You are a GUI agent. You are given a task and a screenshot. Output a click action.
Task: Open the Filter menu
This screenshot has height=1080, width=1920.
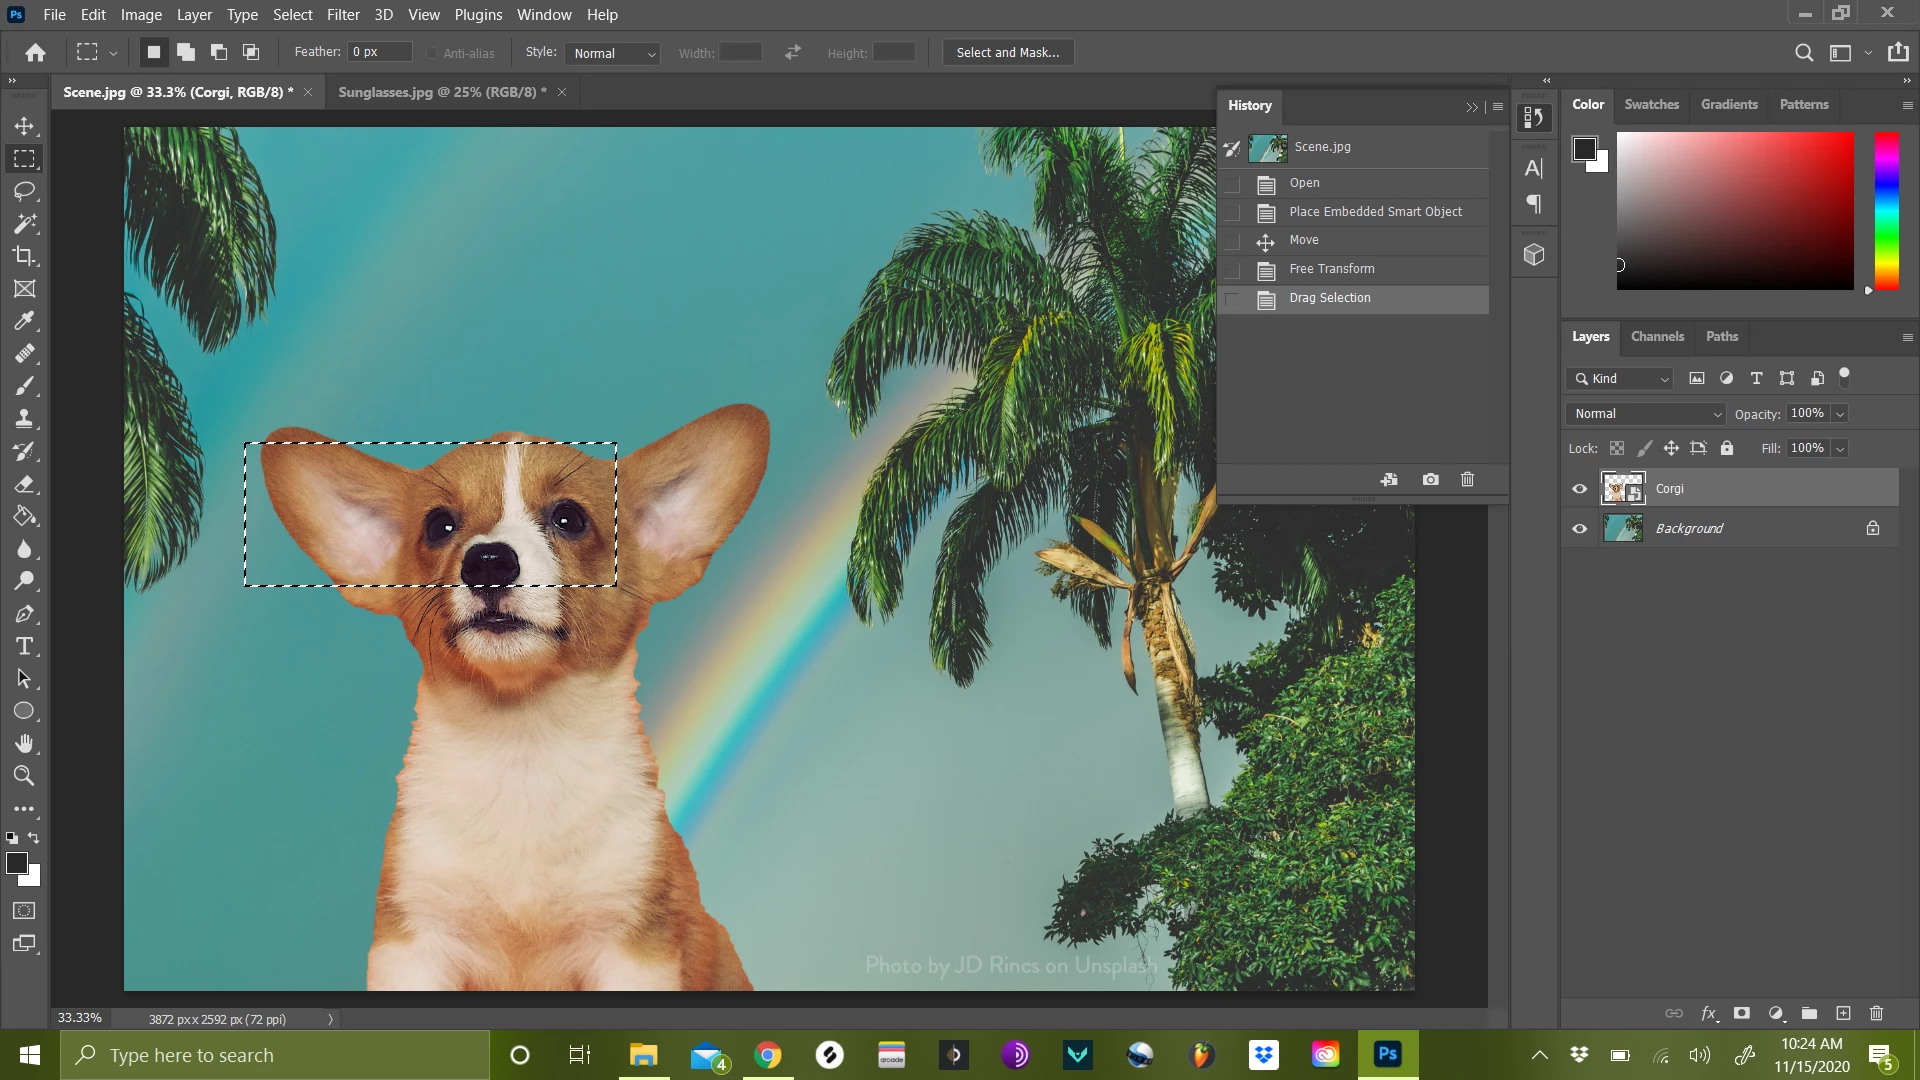(x=342, y=15)
